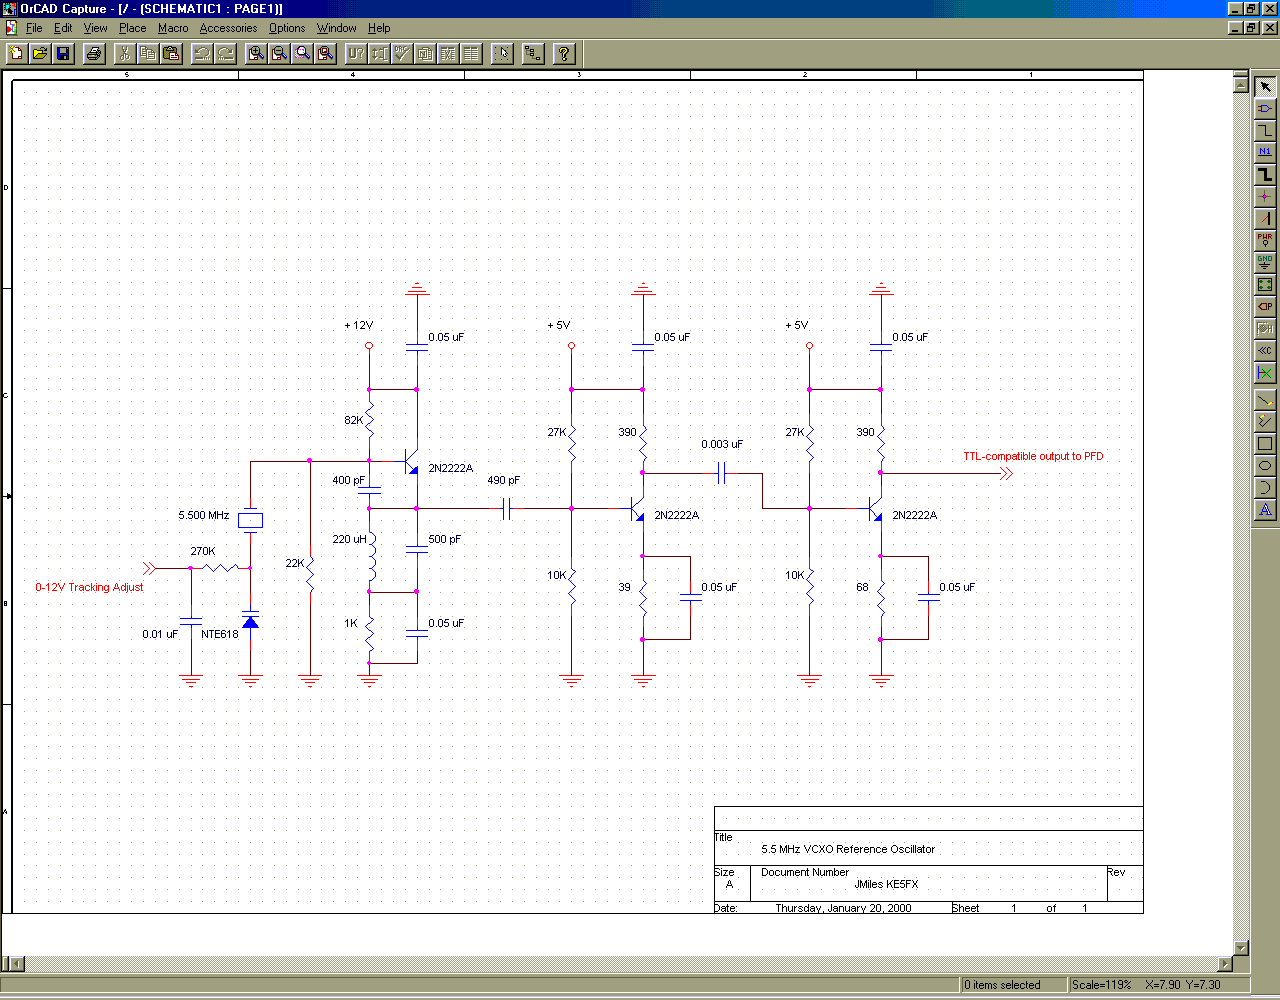Click the Annotate toolbar icon
The height and width of the screenshot is (1000, 1280).
pos(356,53)
